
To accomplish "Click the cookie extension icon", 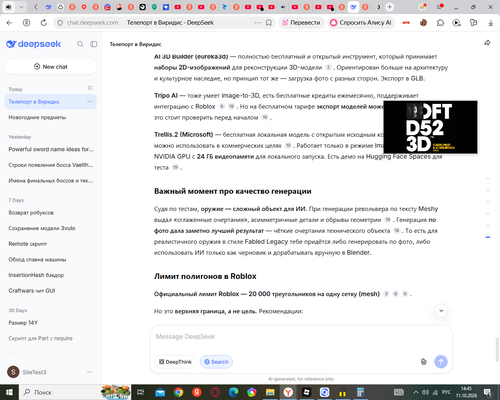I will tap(423, 23).
